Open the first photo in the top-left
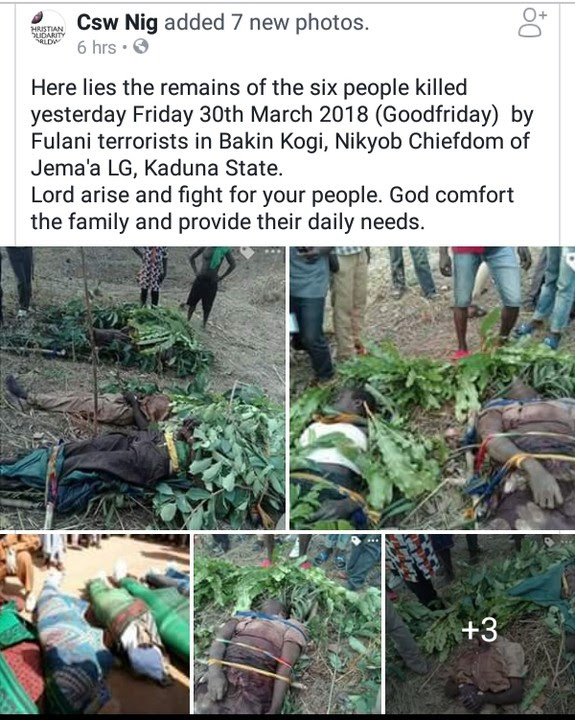The image size is (575, 720). coord(142,388)
